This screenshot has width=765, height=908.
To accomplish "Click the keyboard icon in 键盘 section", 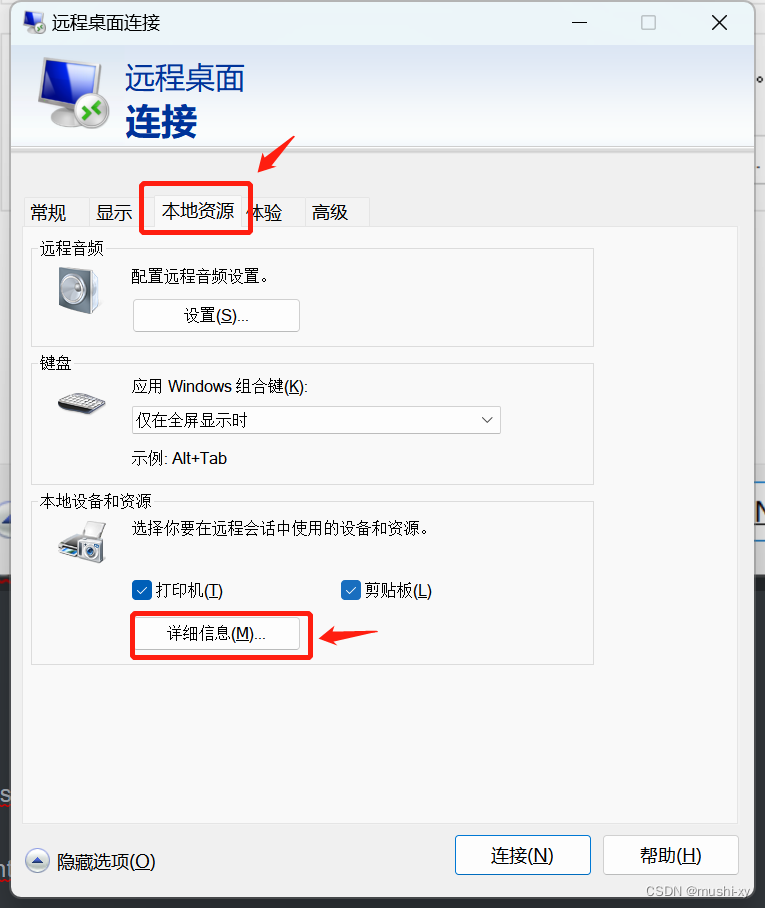I will (x=82, y=403).
